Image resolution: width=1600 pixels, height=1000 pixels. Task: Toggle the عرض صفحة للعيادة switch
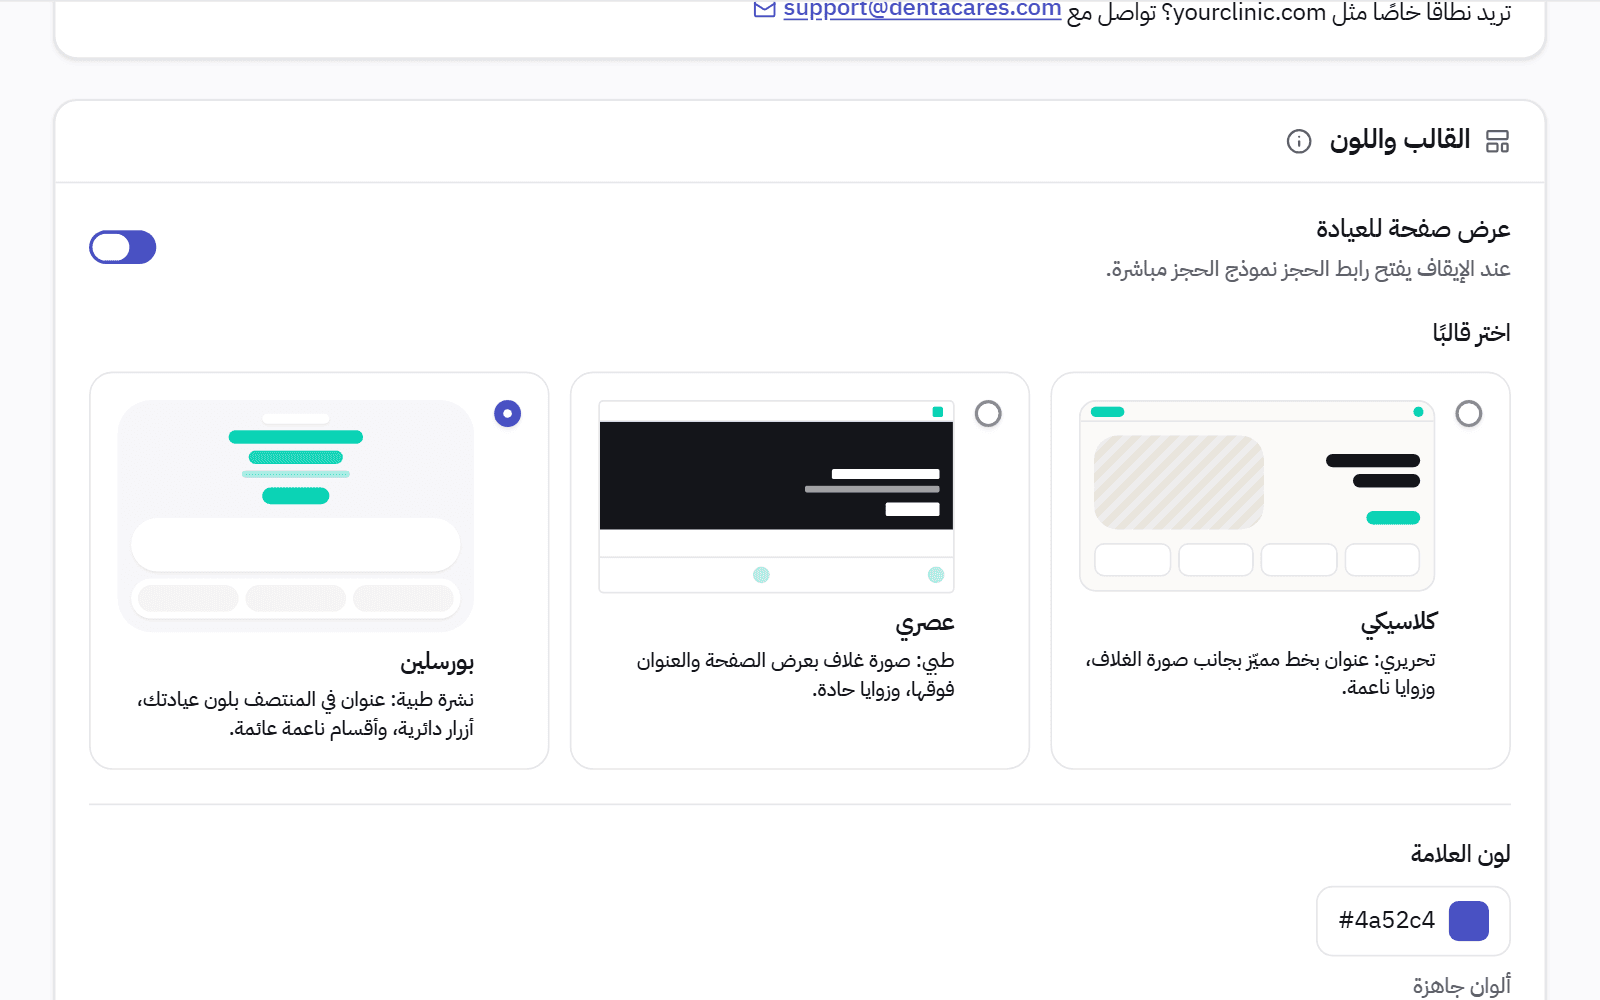123,247
